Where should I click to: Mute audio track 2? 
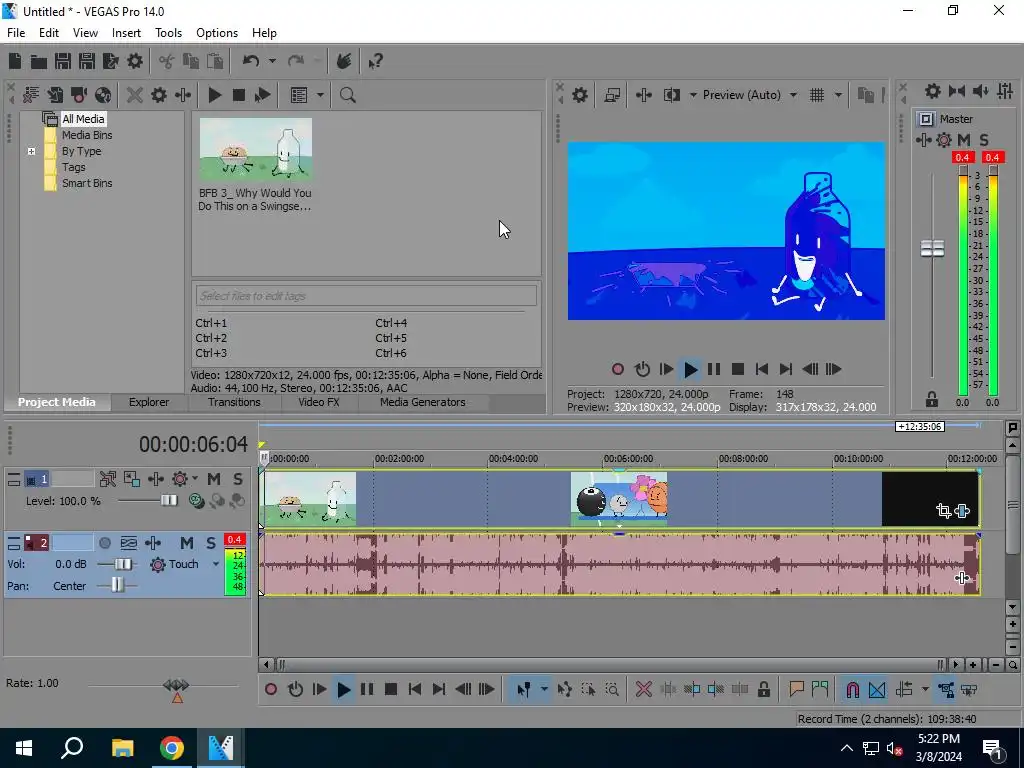[x=187, y=543]
